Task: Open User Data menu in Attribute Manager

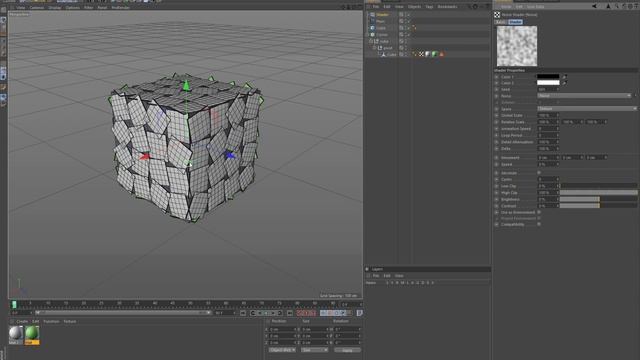Action: [535, 7]
